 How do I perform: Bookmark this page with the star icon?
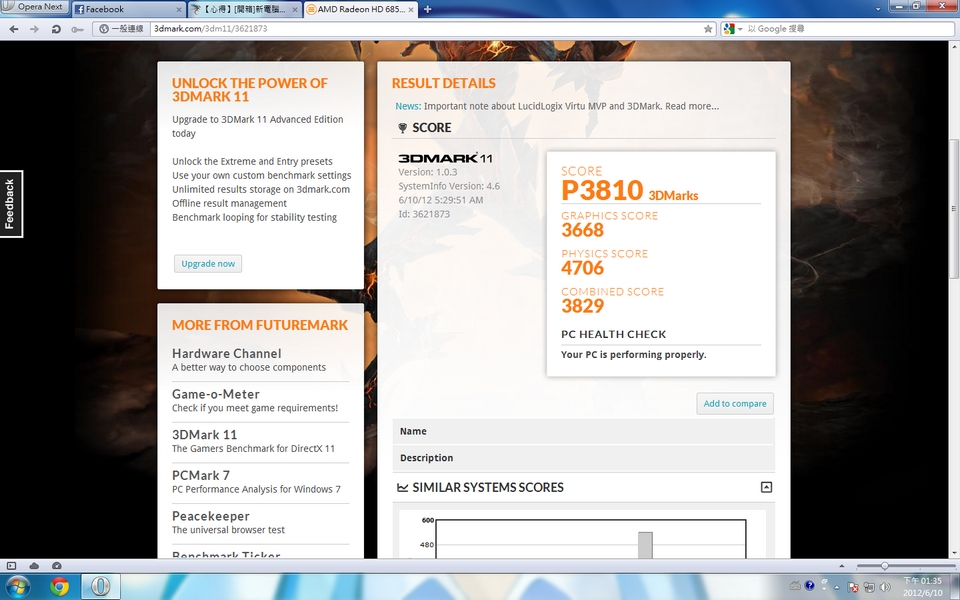coord(708,29)
